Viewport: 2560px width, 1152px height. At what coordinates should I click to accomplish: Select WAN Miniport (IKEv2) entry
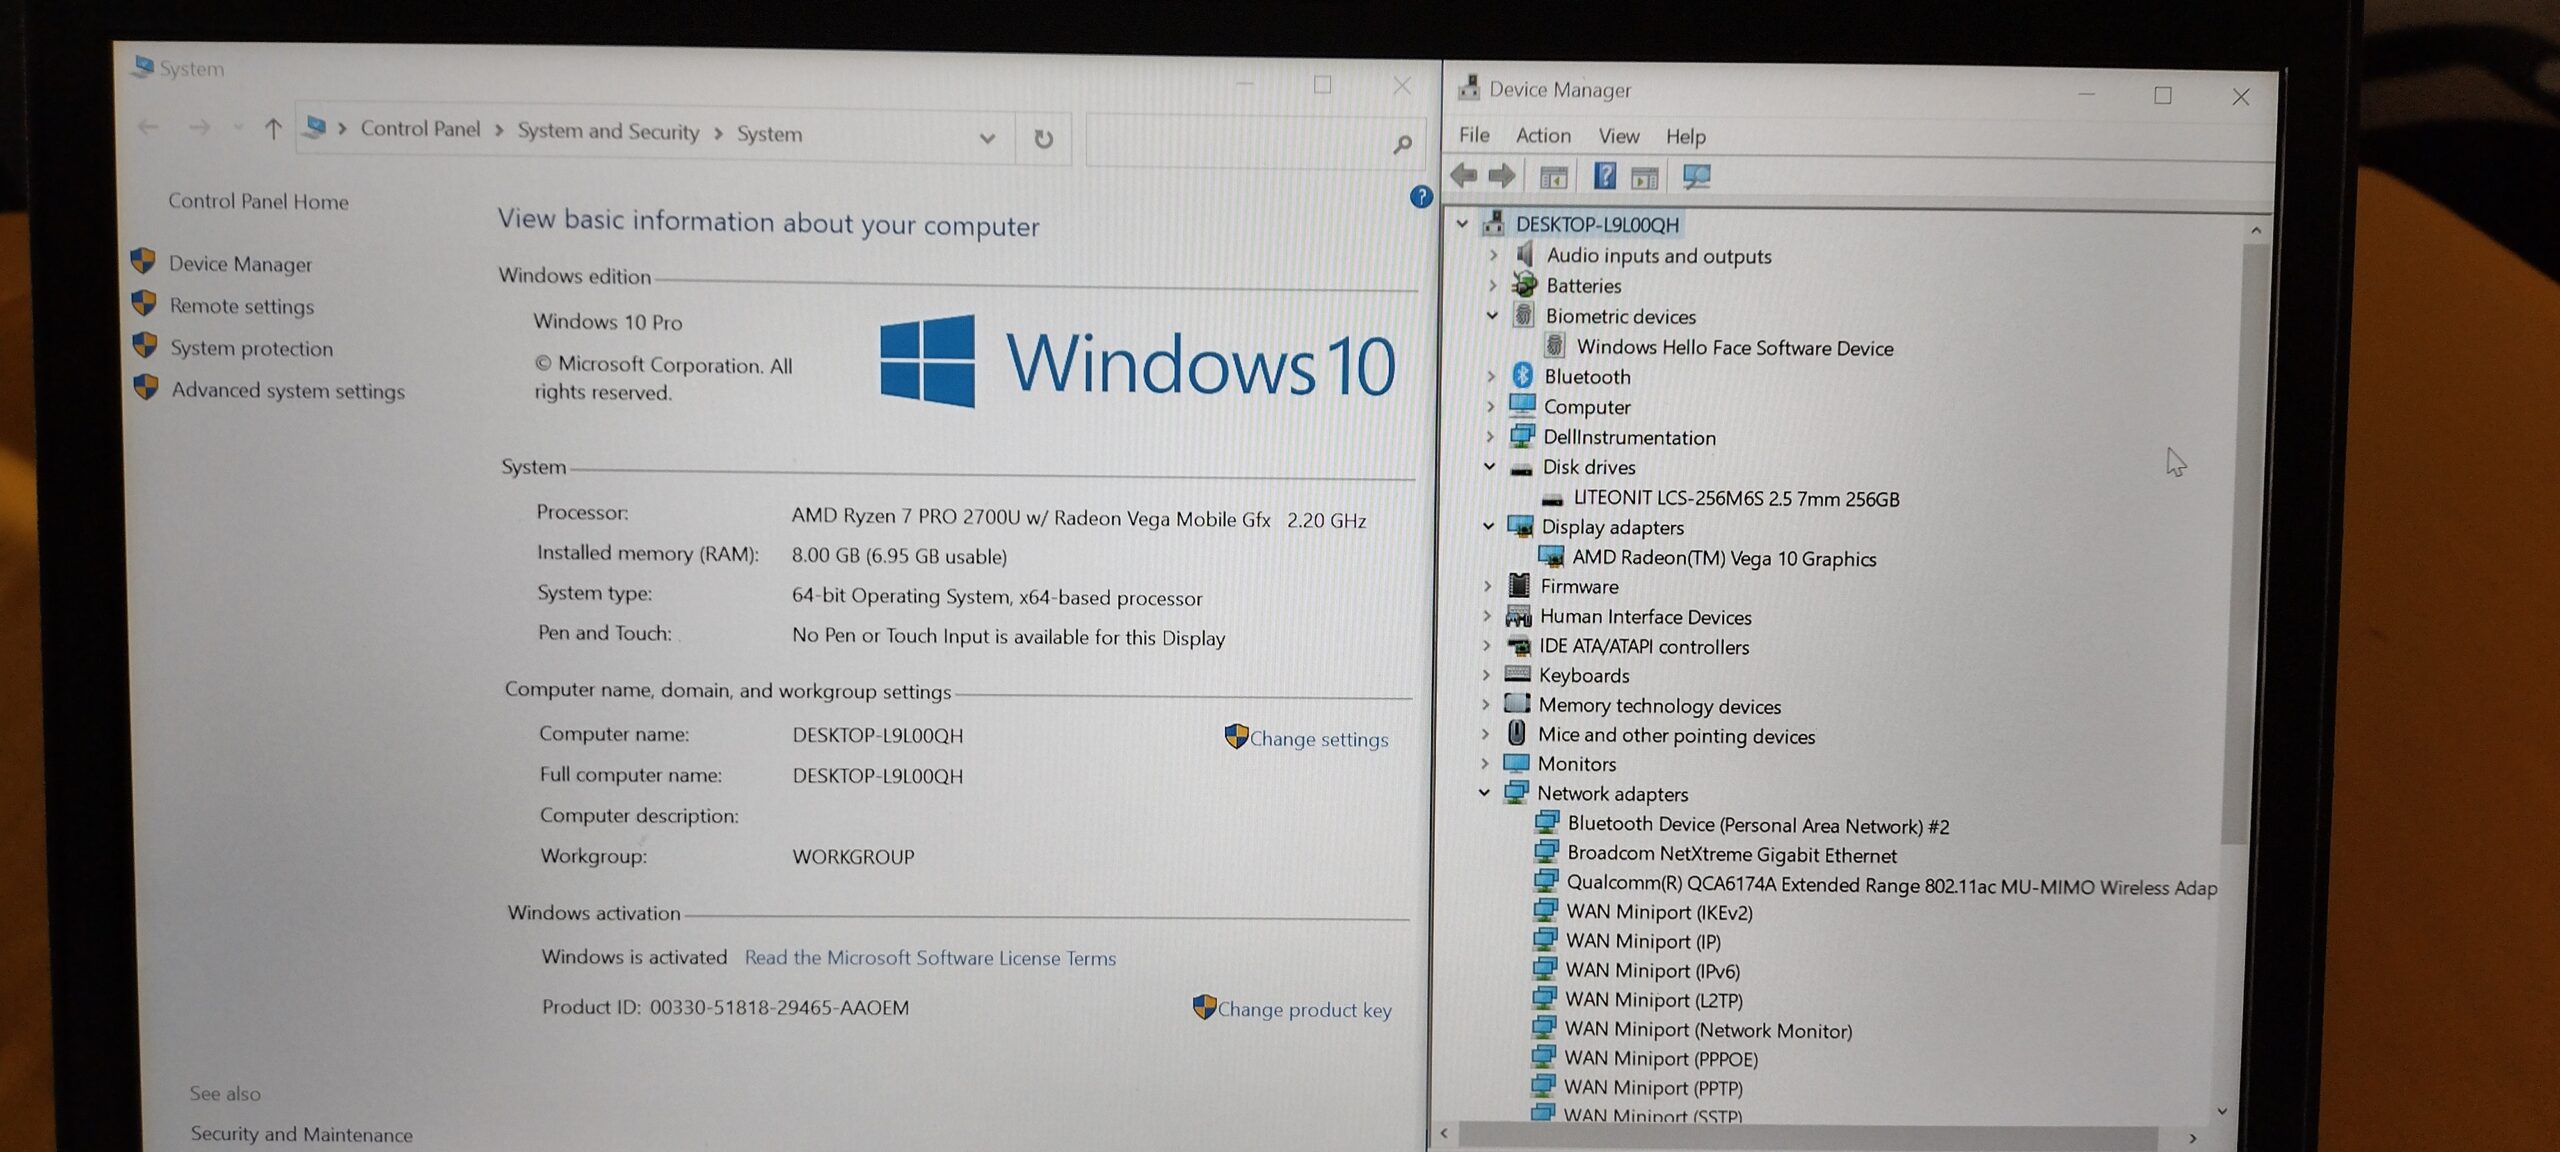1659,912
